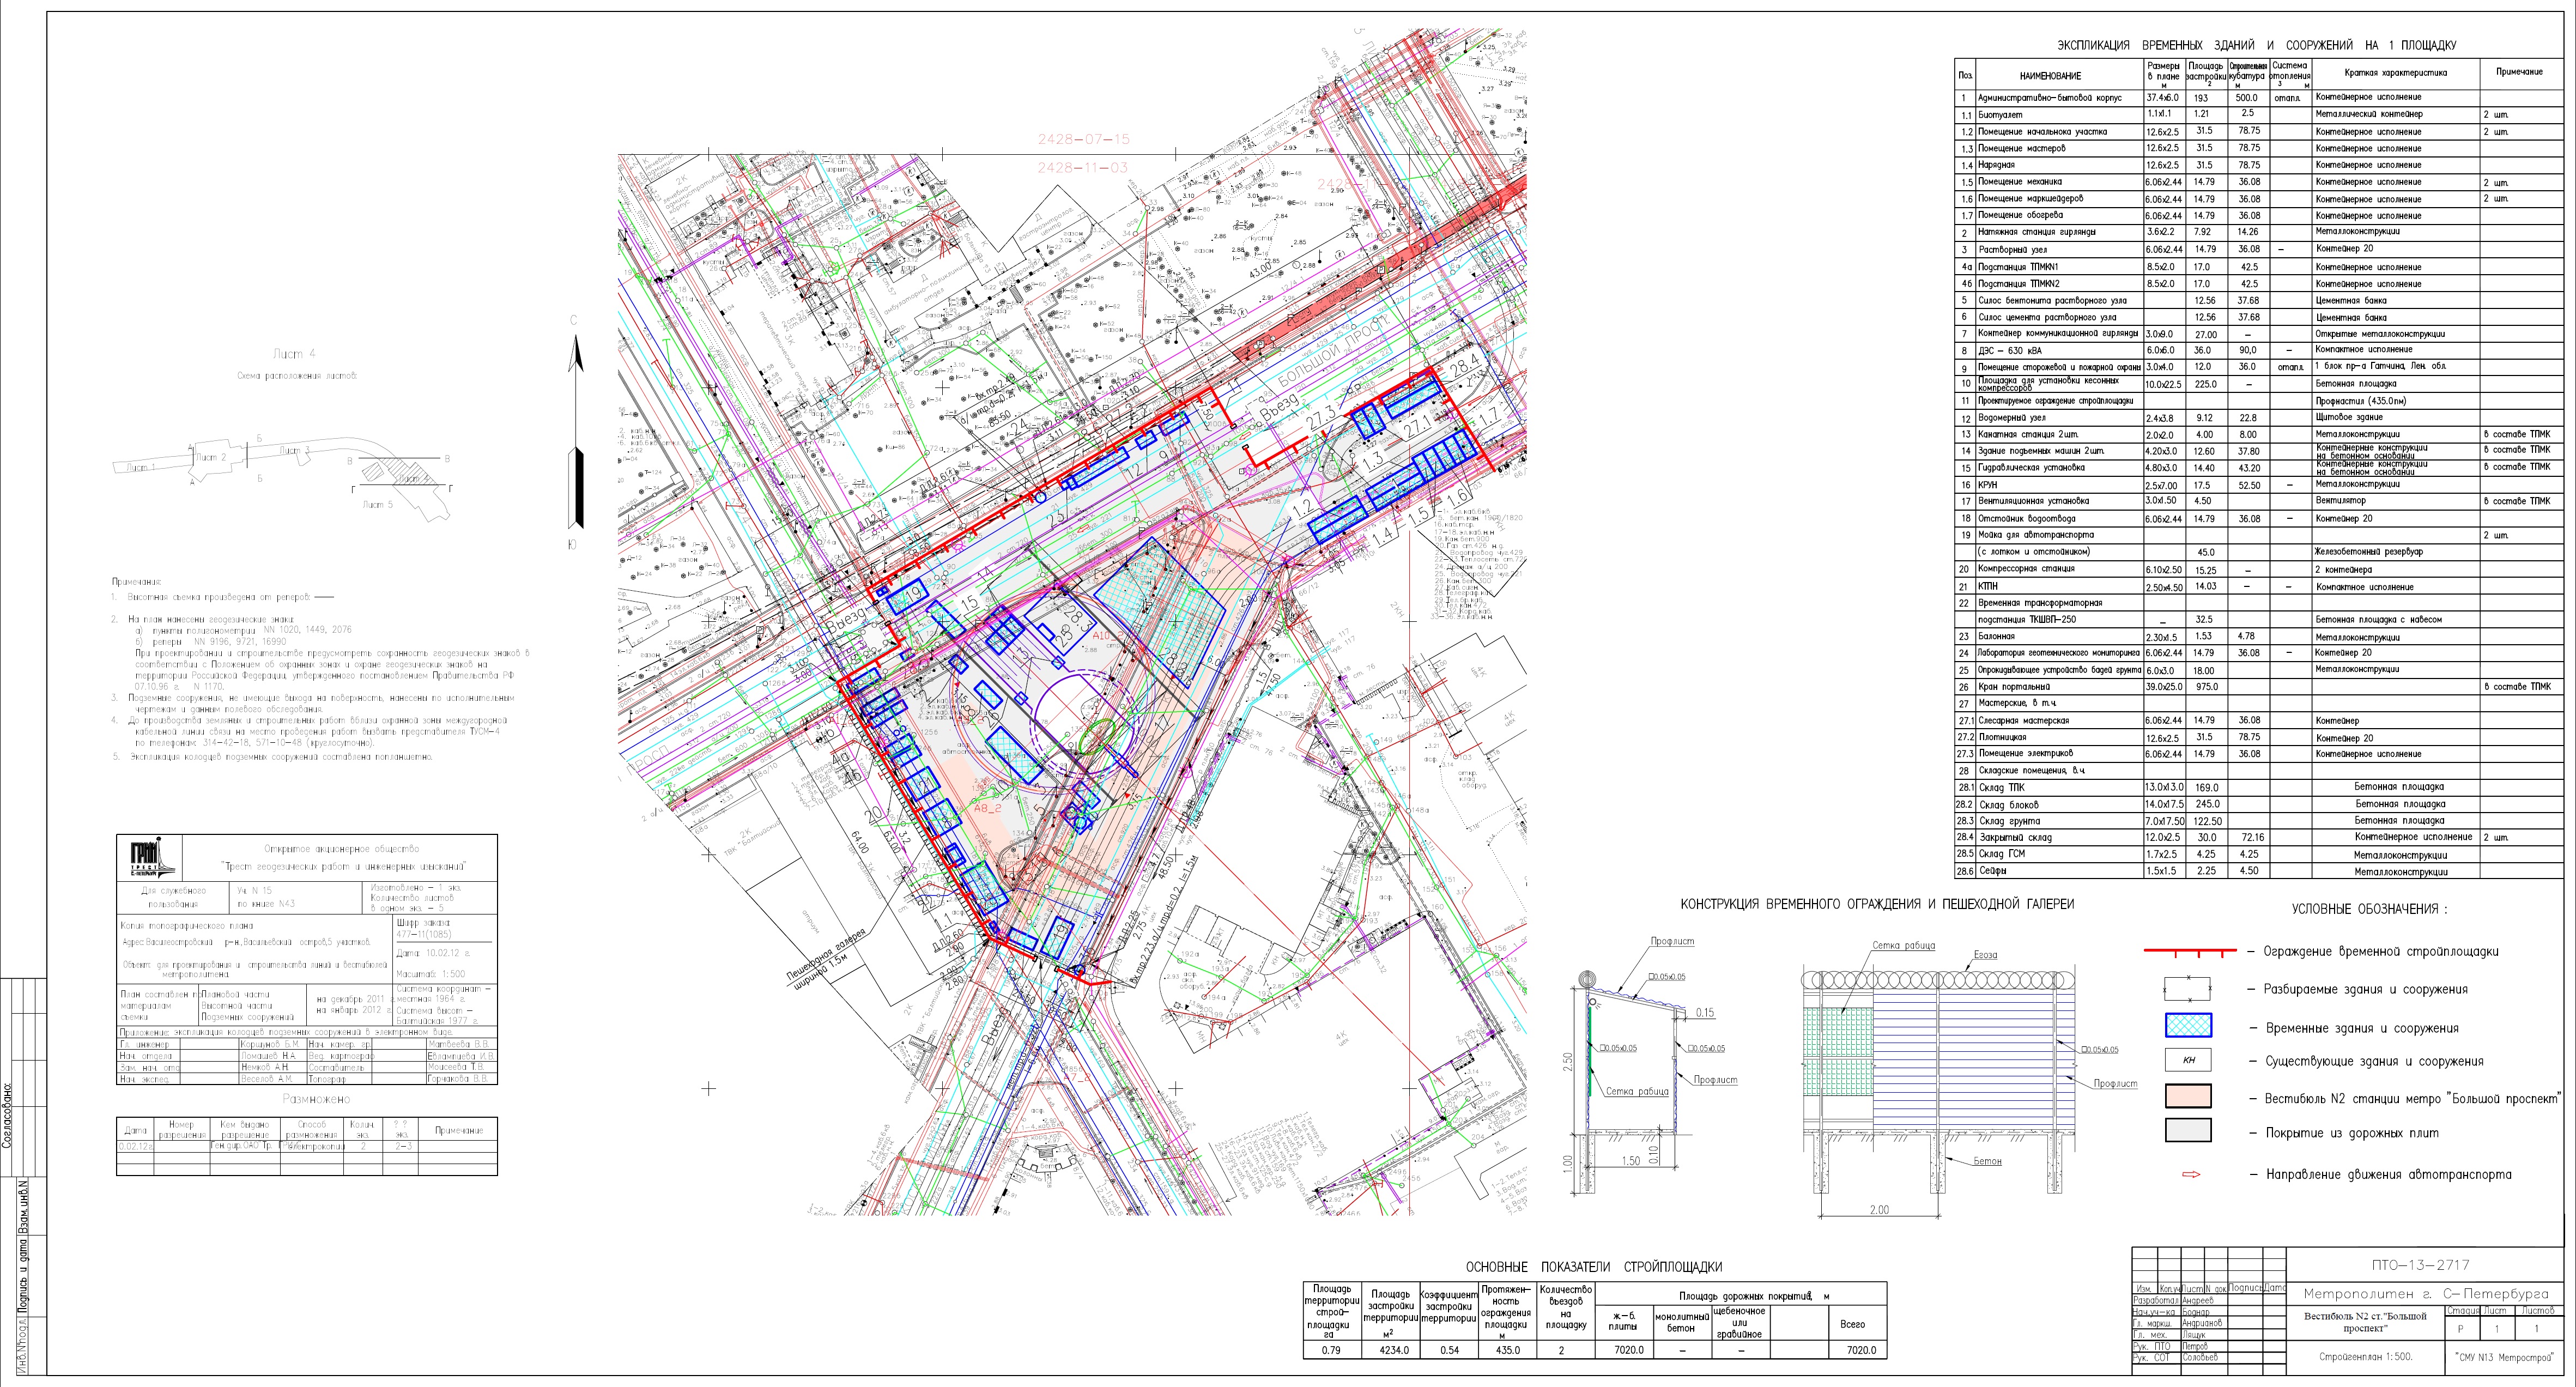2576x1387 pixels.
Task: Click the ЭКСПЛИКАЦИЯ ВРЕМЕННЫХ ЗДАНИЙ table title
Action: (x=2256, y=46)
